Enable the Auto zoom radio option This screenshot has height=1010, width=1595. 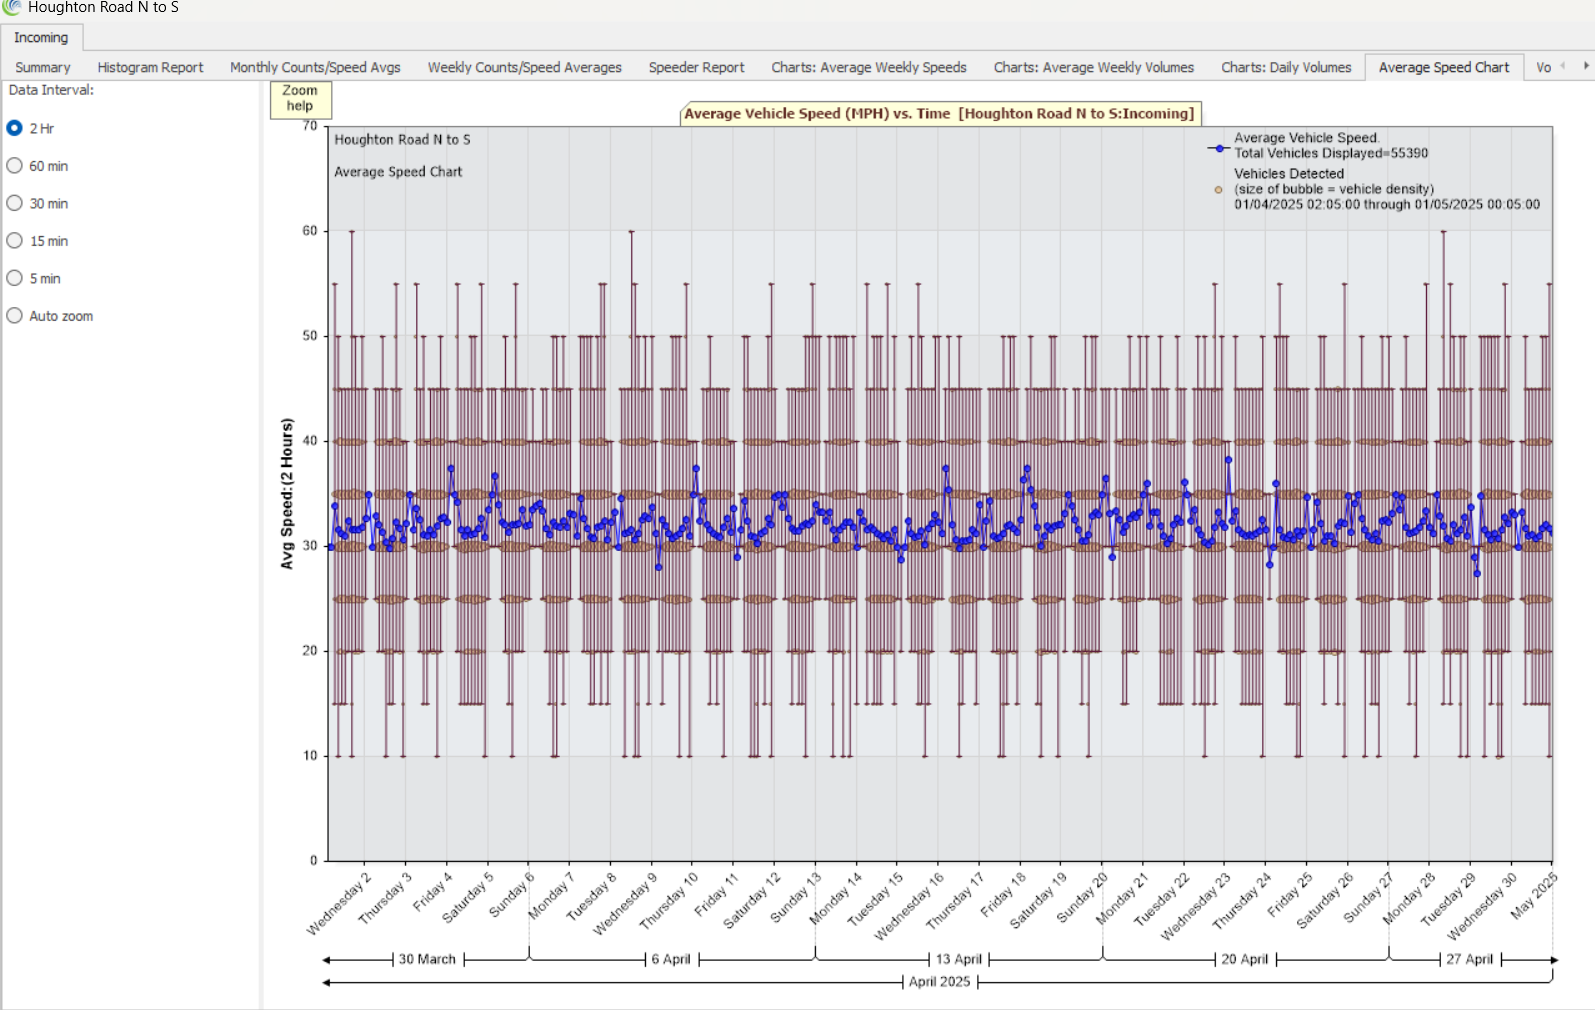pos(15,316)
